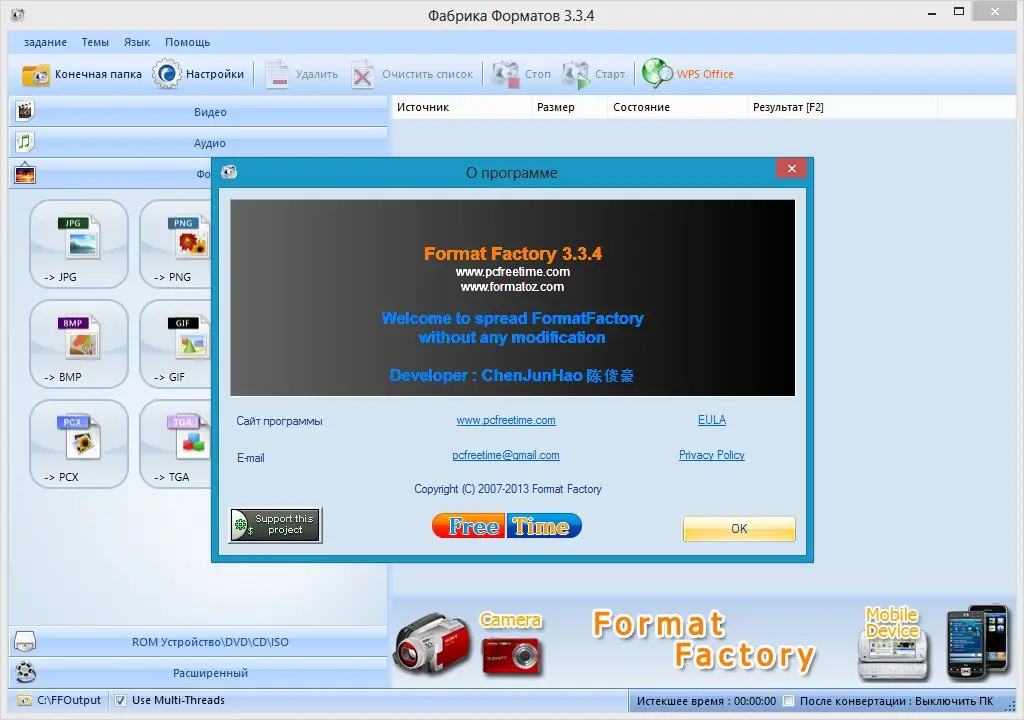This screenshot has width=1024, height=720.
Task: Maximize the Фабрика Форматов window
Action: click(x=959, y=12)
